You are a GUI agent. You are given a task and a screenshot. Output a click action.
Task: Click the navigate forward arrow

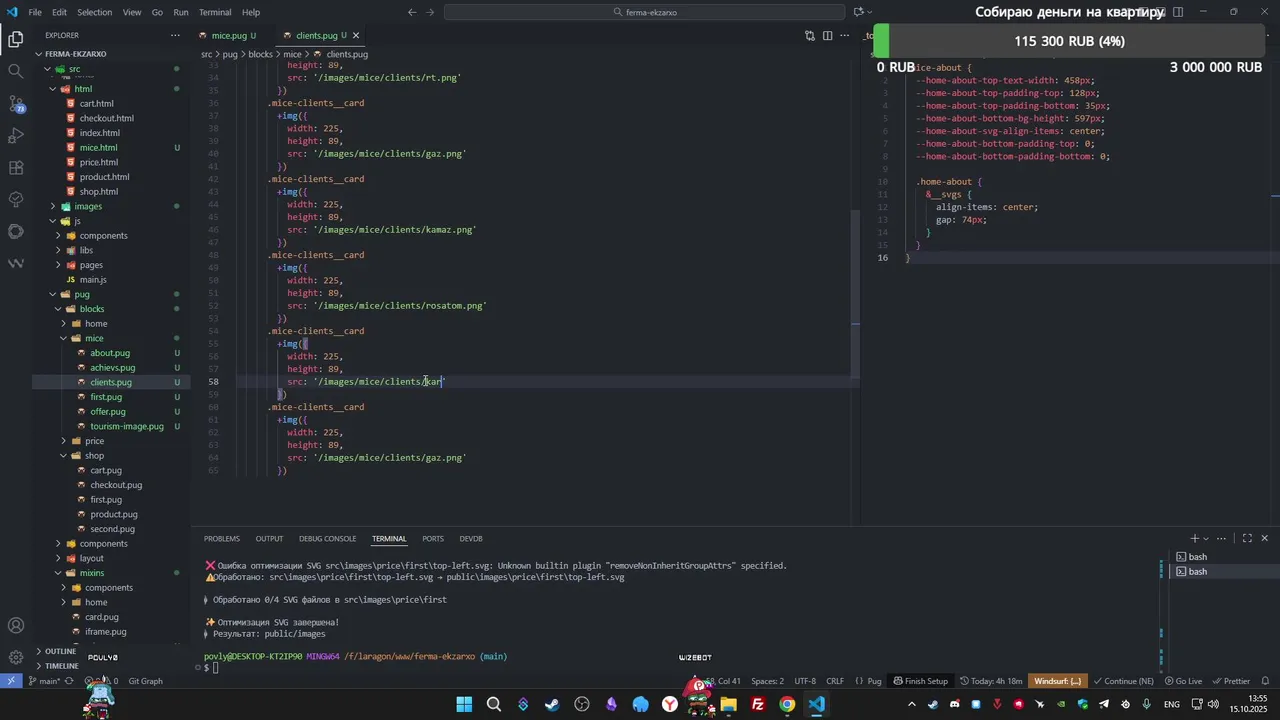point(432,12)
